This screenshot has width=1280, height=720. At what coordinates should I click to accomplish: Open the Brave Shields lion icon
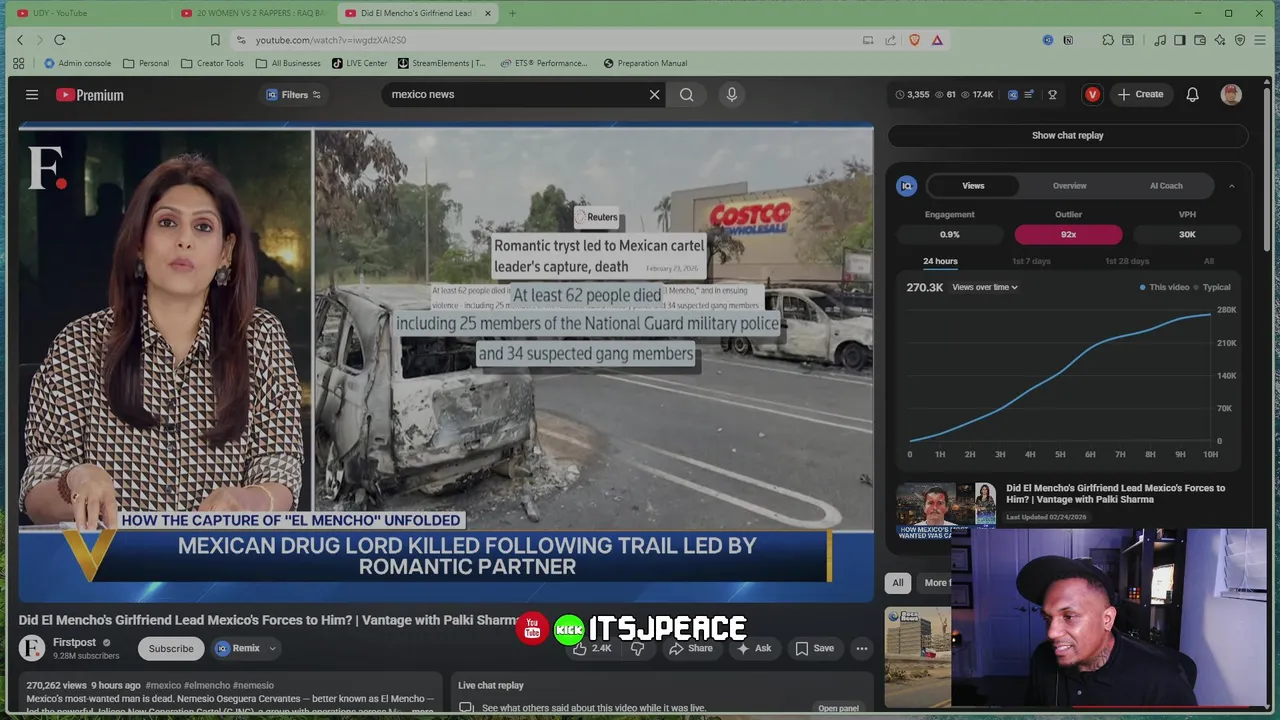(914, 40)
